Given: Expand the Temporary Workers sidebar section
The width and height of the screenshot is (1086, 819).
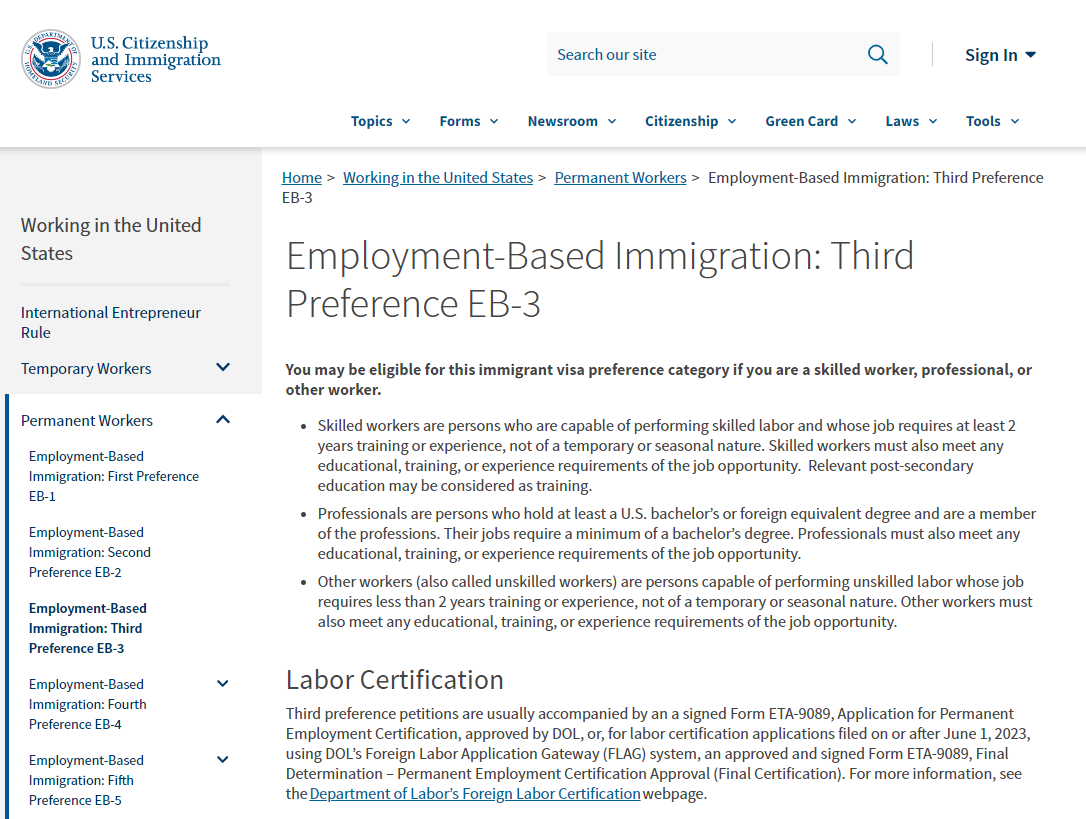Looking at the screenshot, I should tap(223, 368).
